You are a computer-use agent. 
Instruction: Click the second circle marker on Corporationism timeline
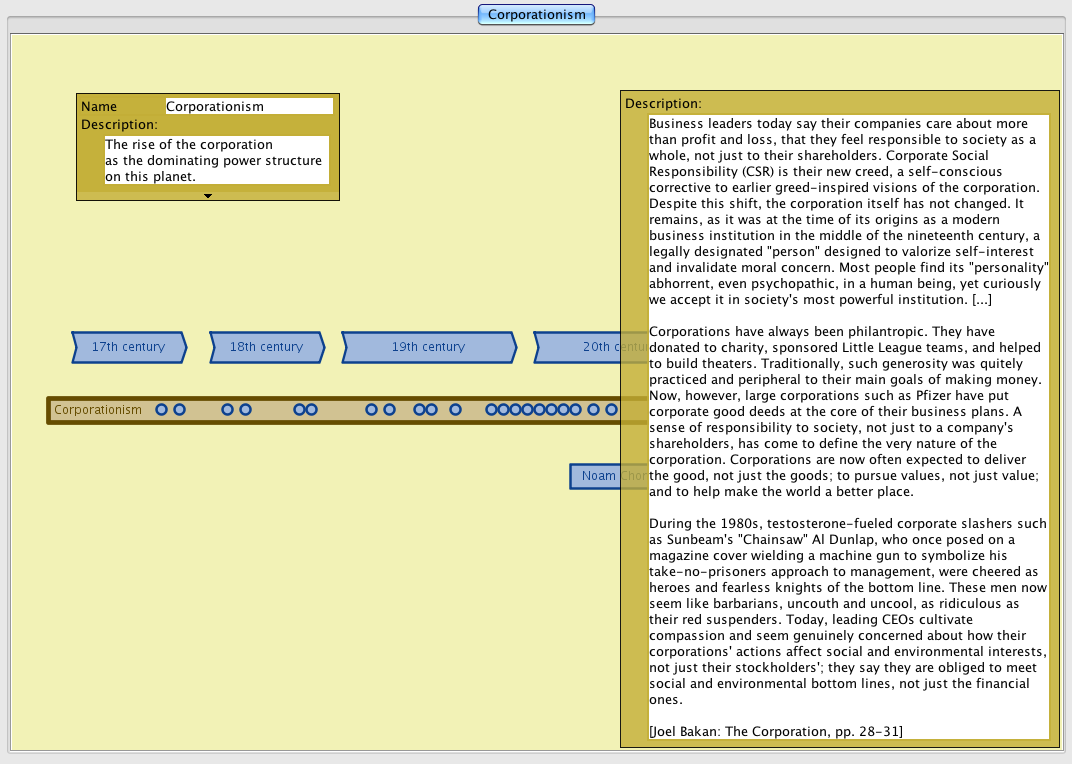(179, 410)
